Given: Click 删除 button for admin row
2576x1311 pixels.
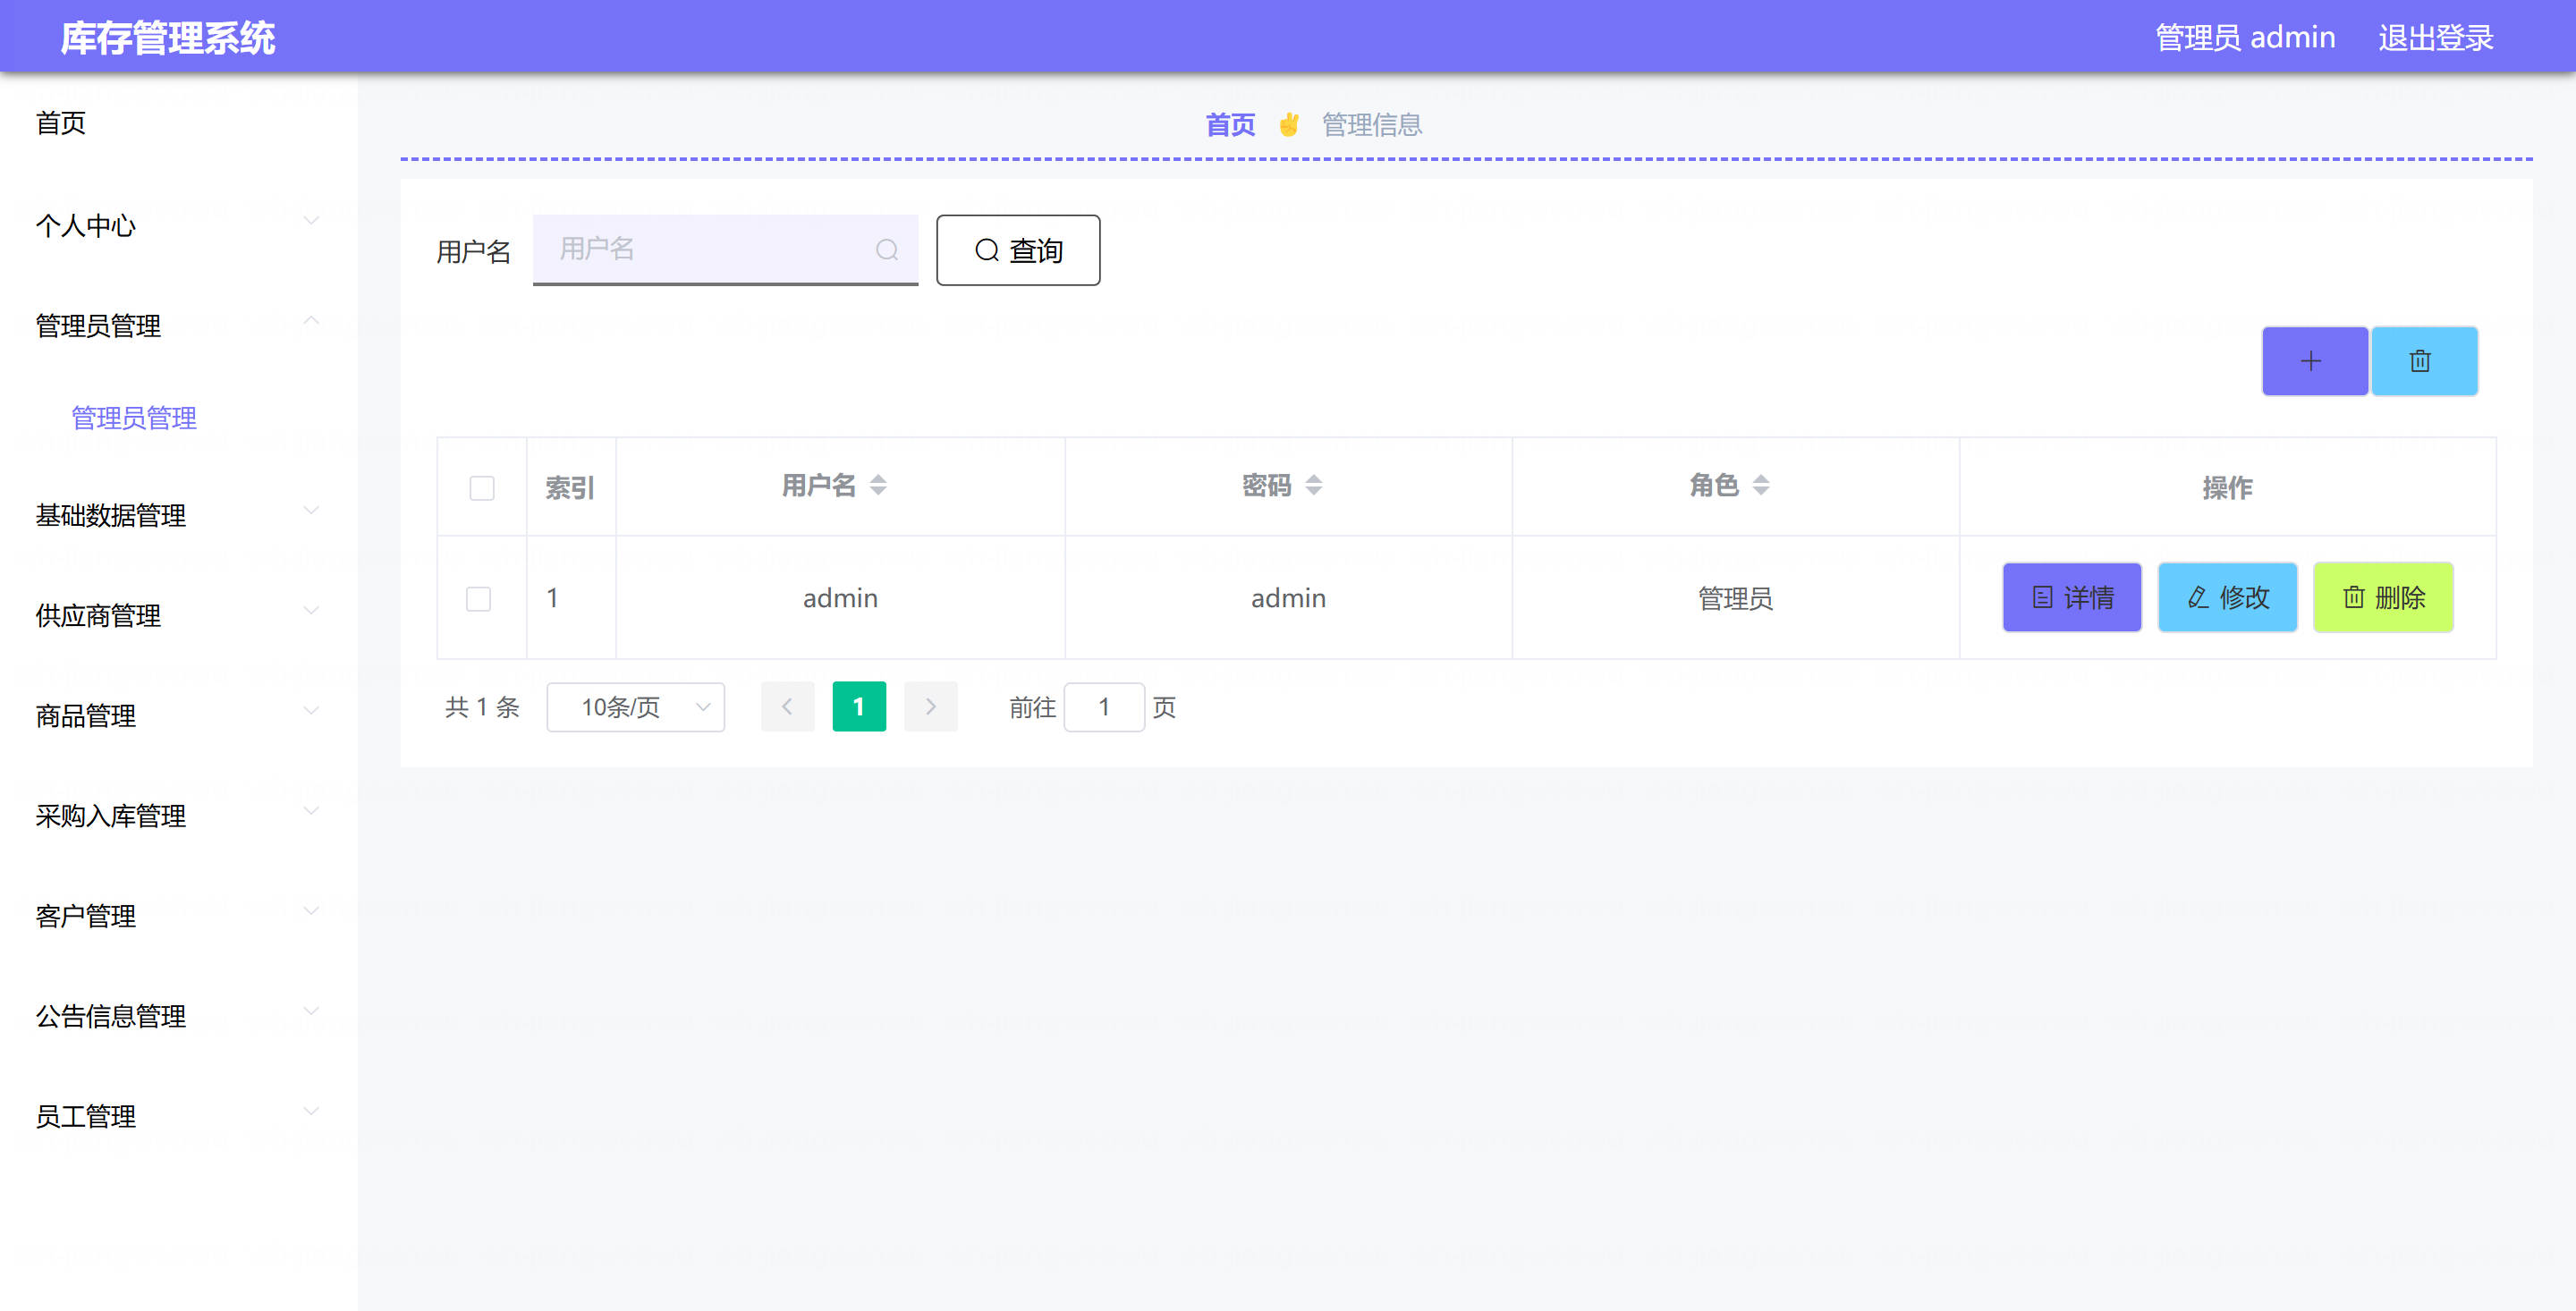Looking at the screenshot, I should [2383, 597].
